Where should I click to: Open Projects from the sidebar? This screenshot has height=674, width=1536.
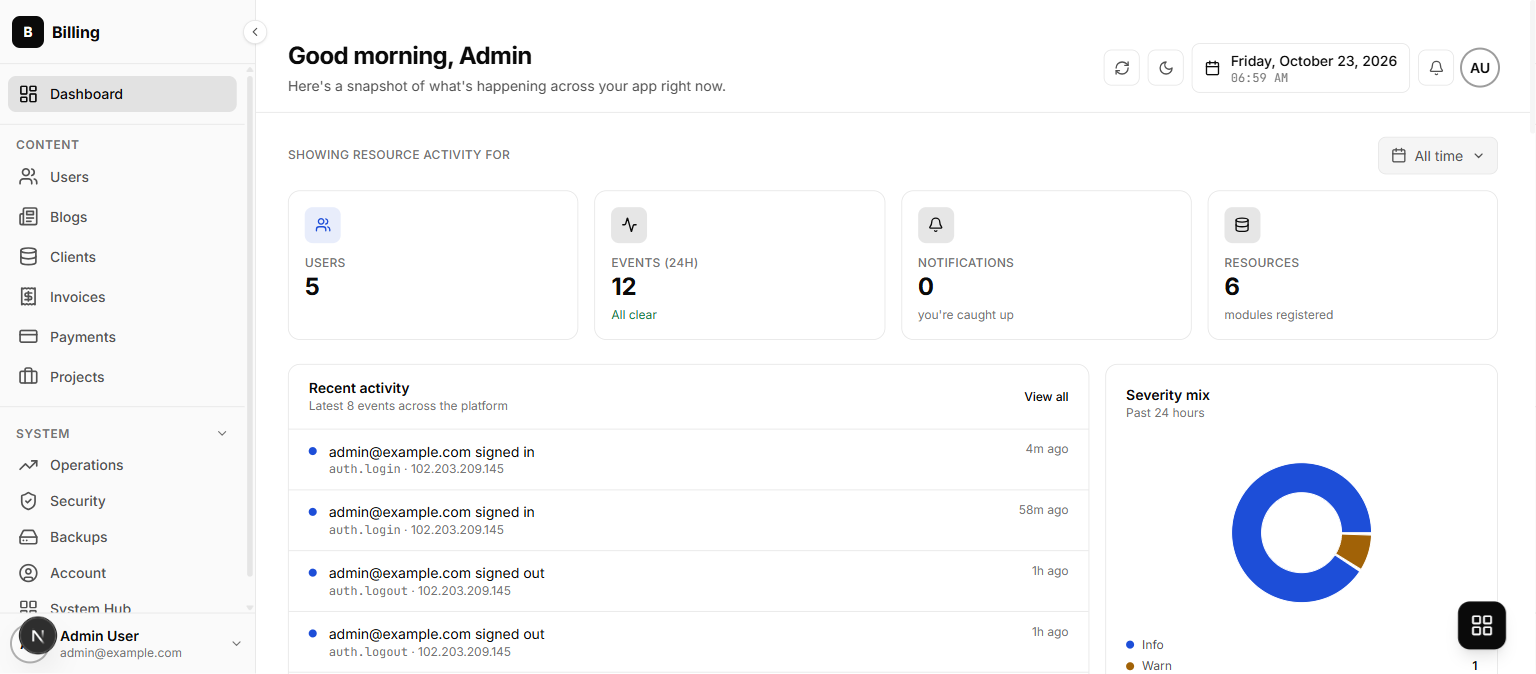point(122,377)
